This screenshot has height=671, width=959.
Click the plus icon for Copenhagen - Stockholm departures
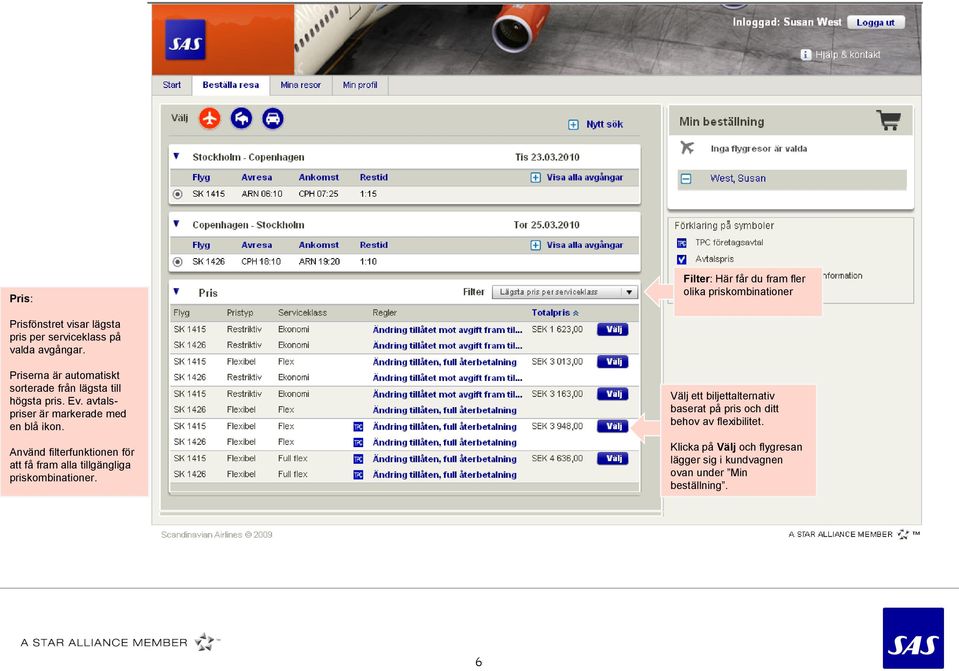click(x=536, y=245)
